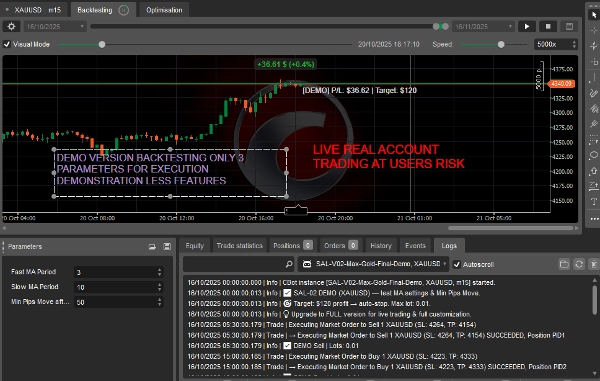
Task: Click the LIVE REAL ACCOUNT red chart text
Action: 388,156
